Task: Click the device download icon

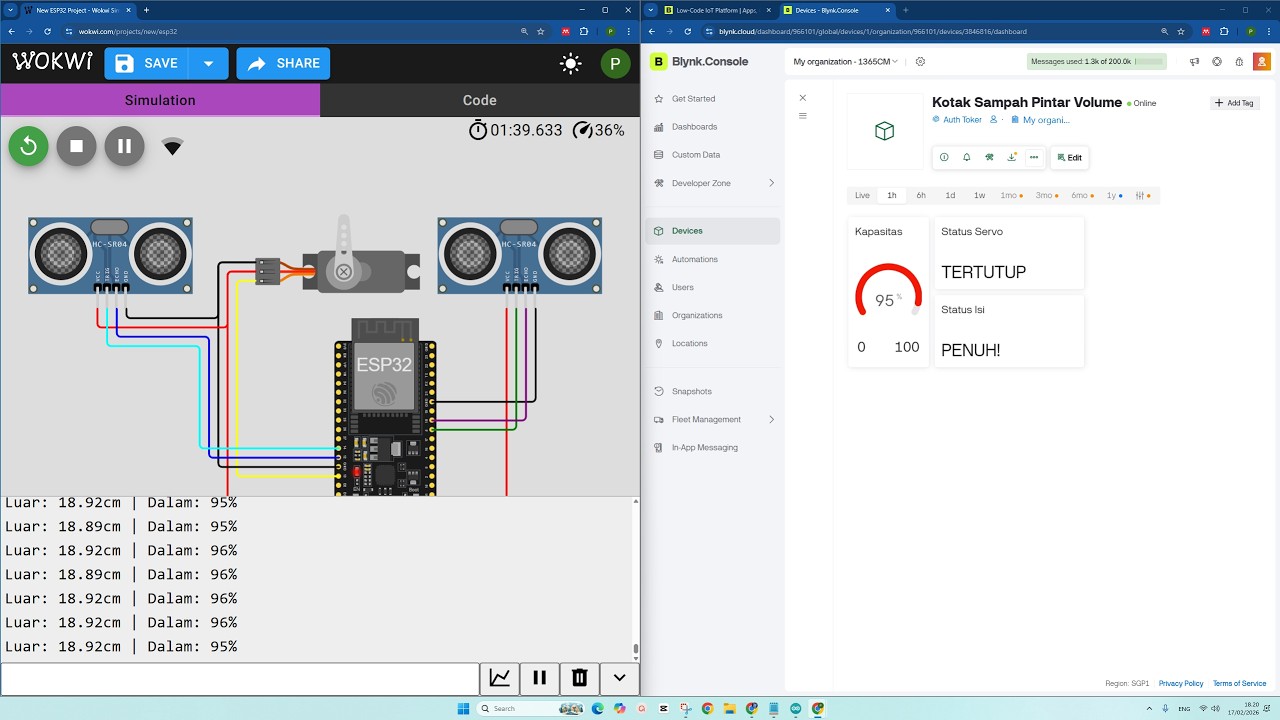Action: (x=1012, y=157)
